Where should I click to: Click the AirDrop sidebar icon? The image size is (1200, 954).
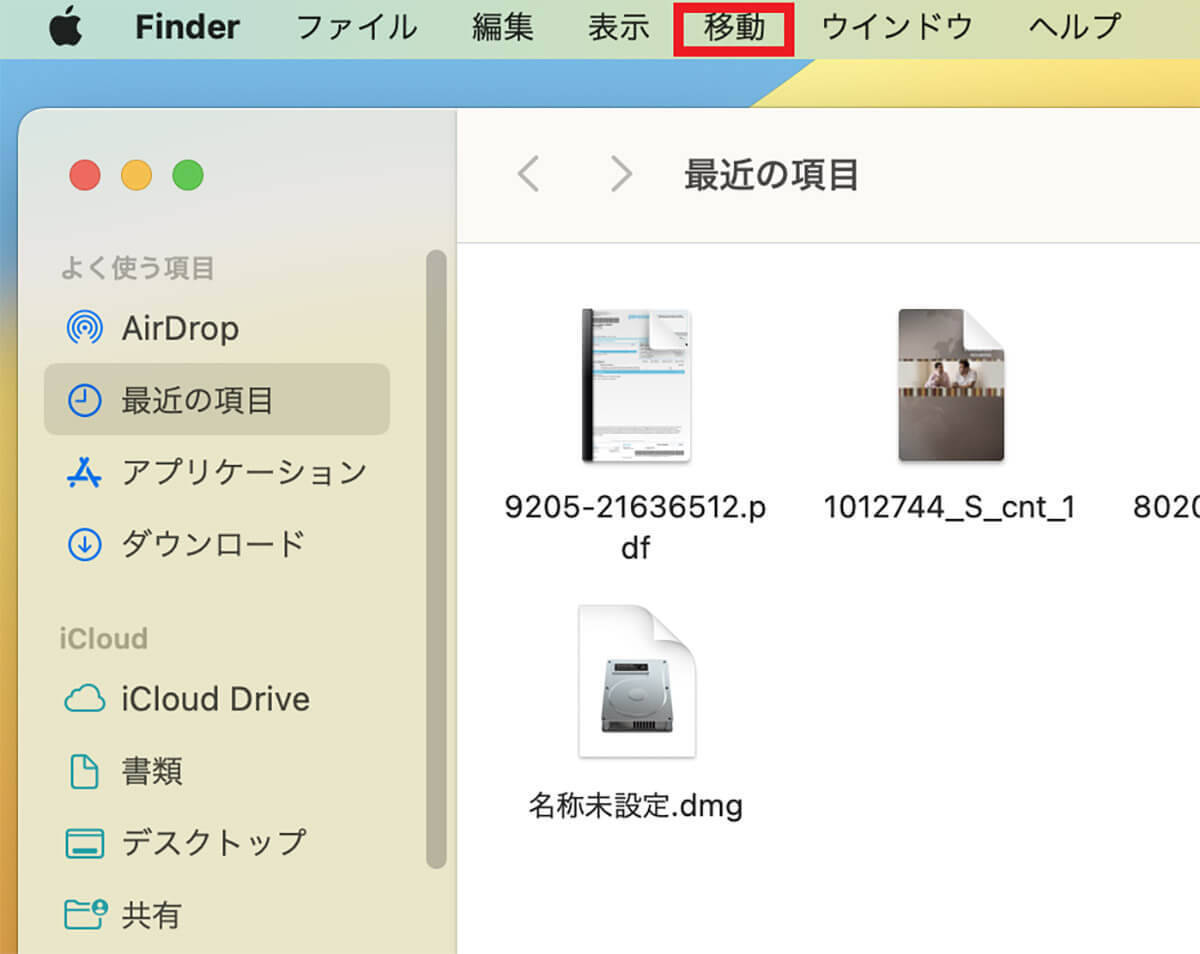click(84, 328)
